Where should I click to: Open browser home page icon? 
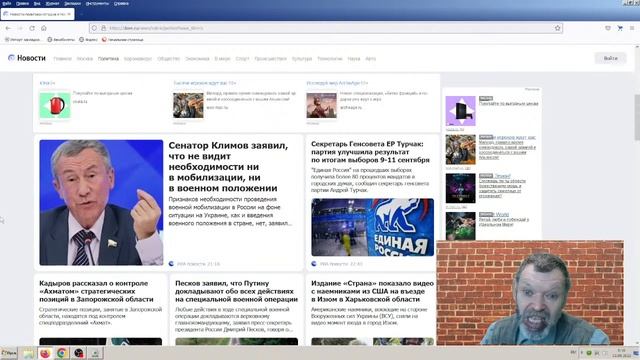(x=44, y=28)
